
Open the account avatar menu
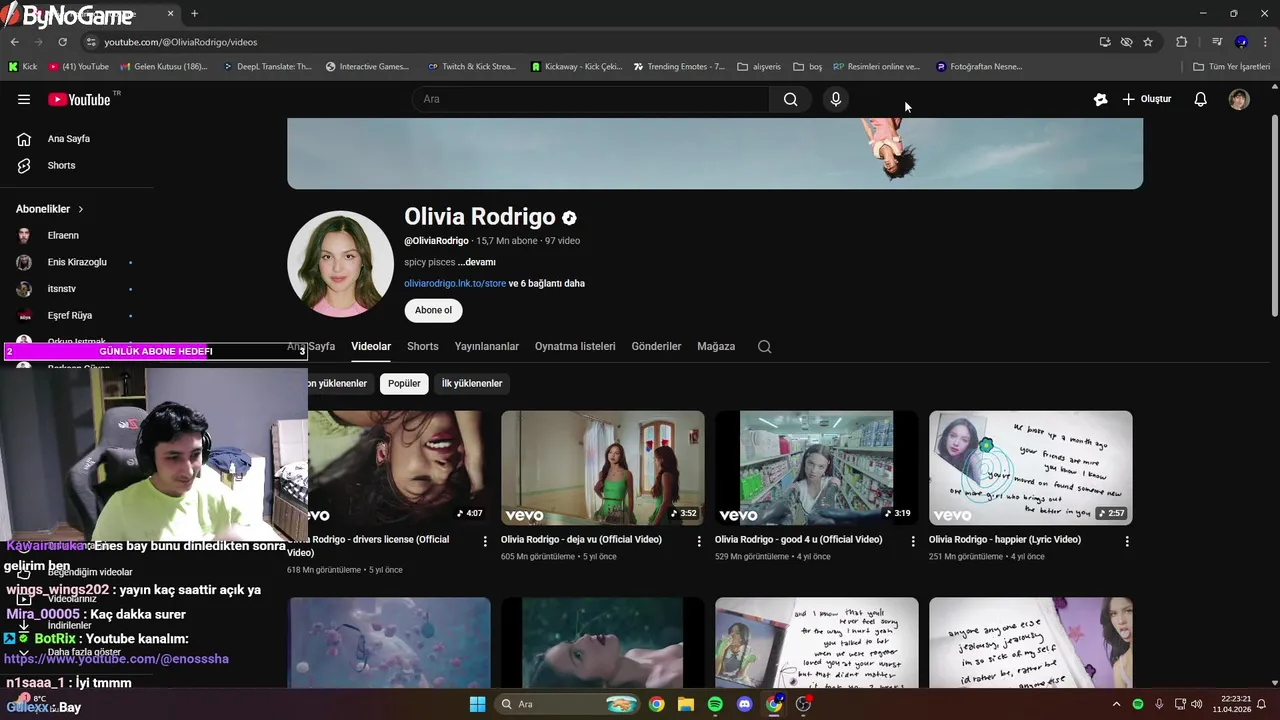pyautogui.click(x=1239, y=99)
